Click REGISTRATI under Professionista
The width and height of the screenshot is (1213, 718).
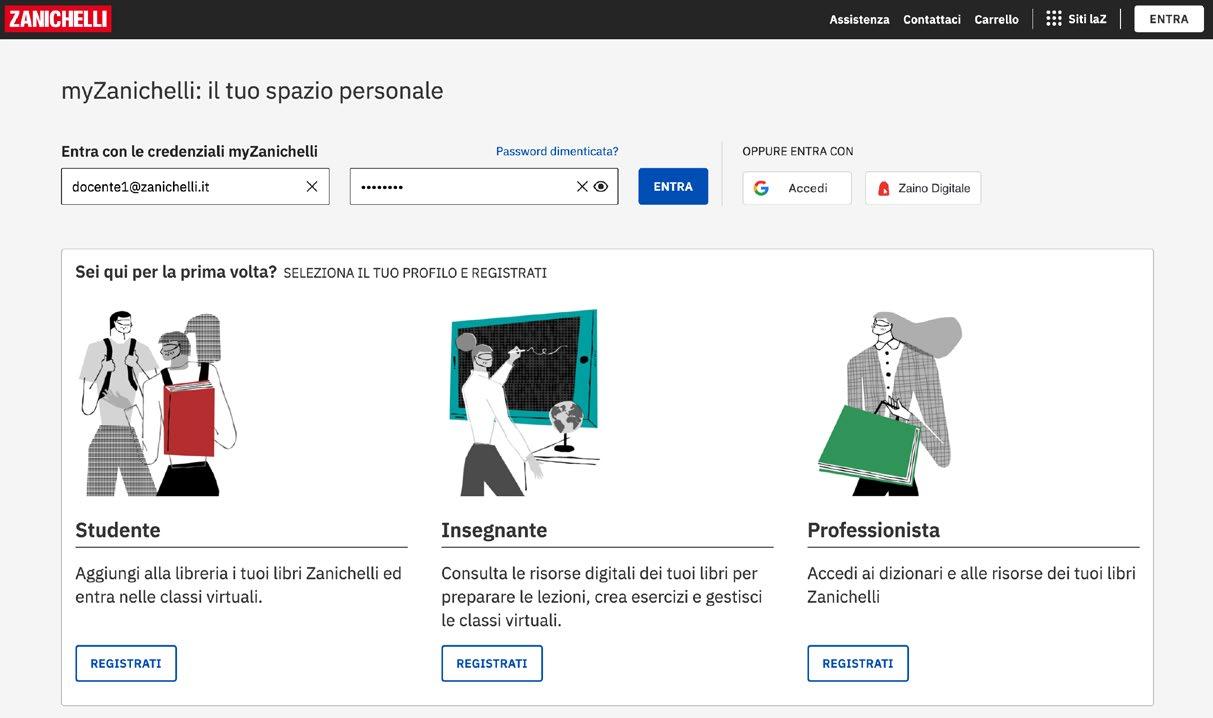pyautogui.click(x=858, y=664)
